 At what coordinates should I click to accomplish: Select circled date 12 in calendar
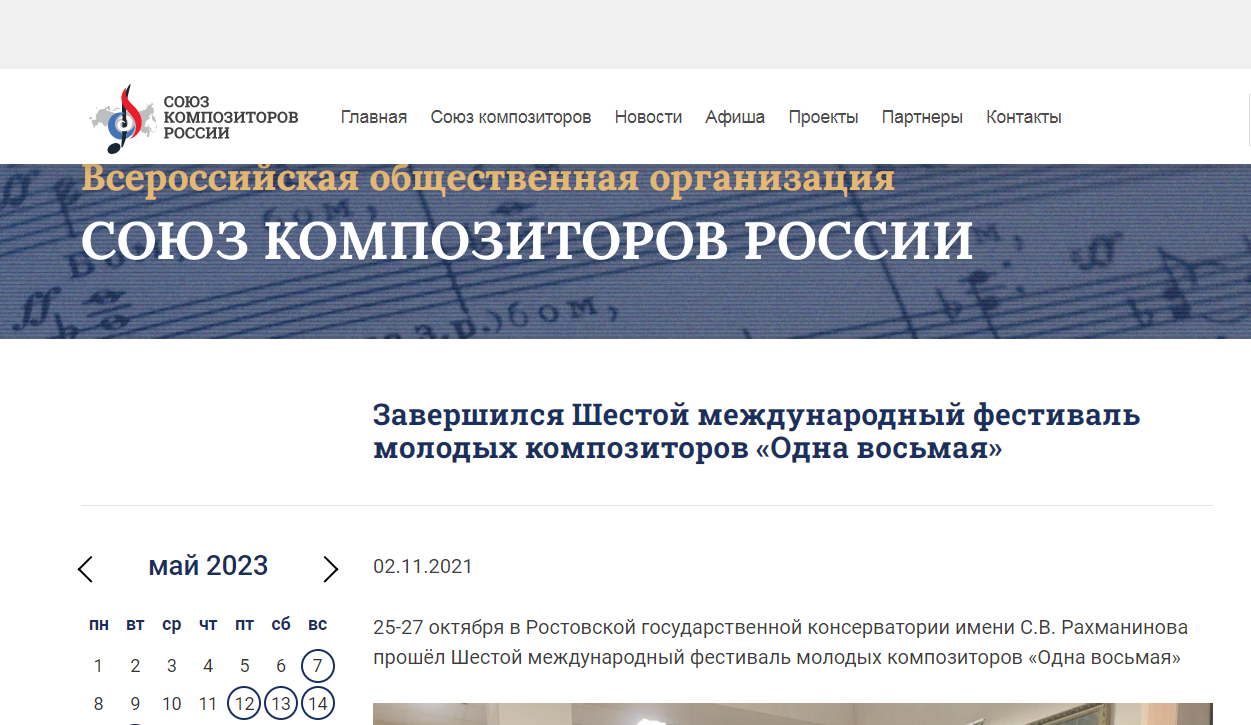click(x=244, y=704)
